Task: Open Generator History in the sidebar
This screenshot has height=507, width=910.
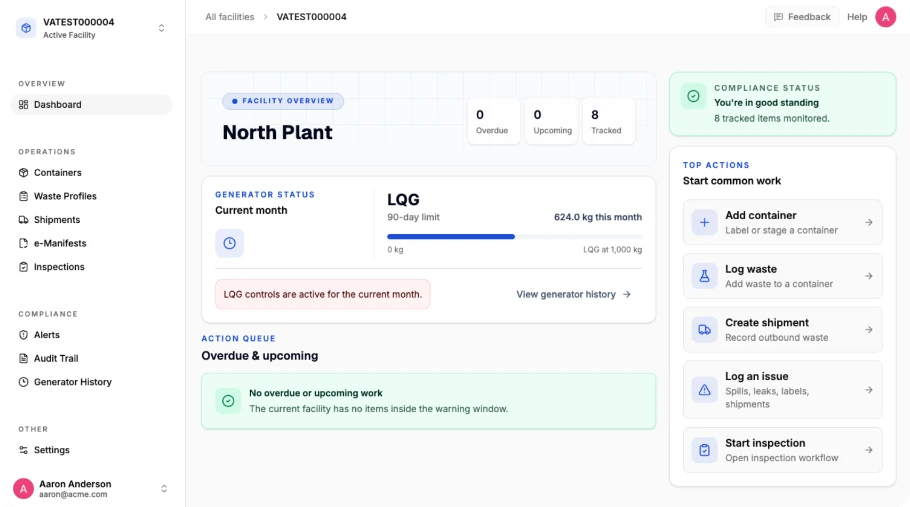Action: pos(91,382)
